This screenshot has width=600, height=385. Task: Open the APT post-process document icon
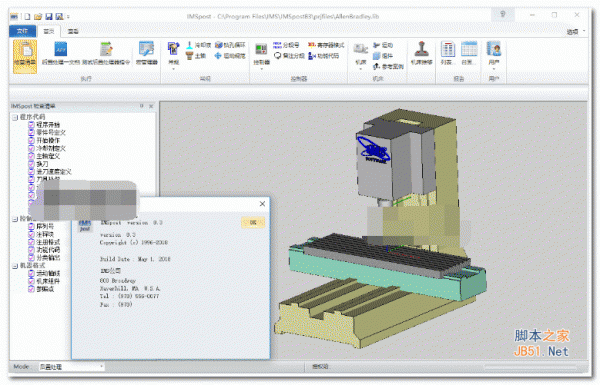point(61,49)
